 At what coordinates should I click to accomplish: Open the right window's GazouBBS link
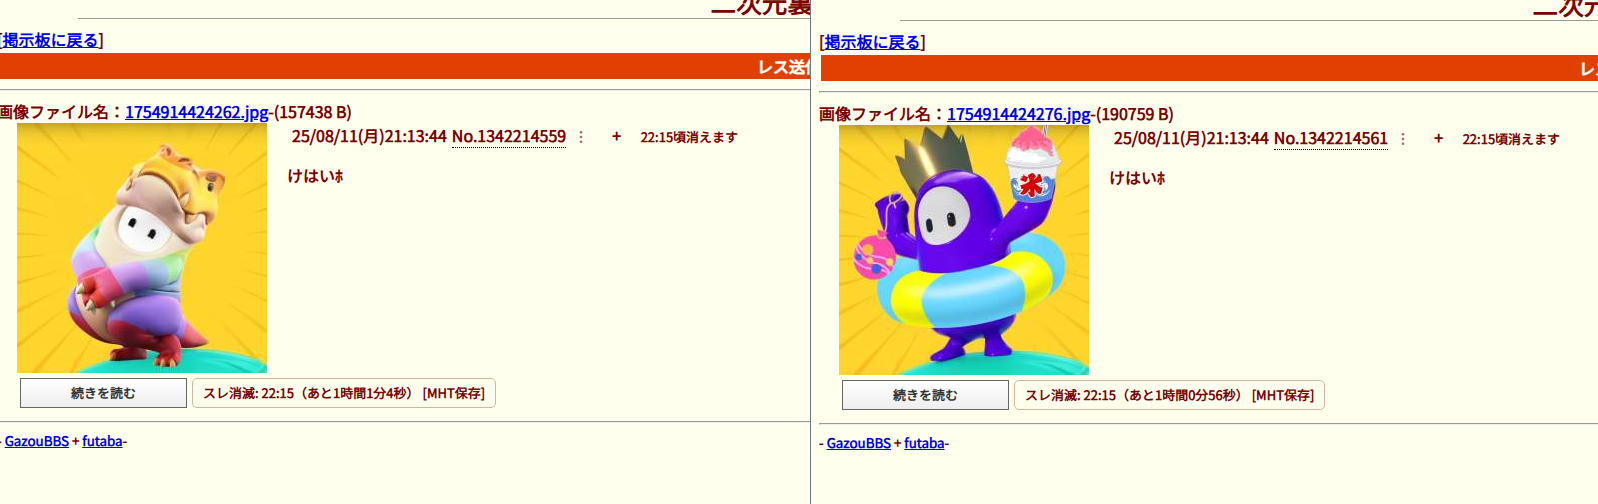pos(859,443)
